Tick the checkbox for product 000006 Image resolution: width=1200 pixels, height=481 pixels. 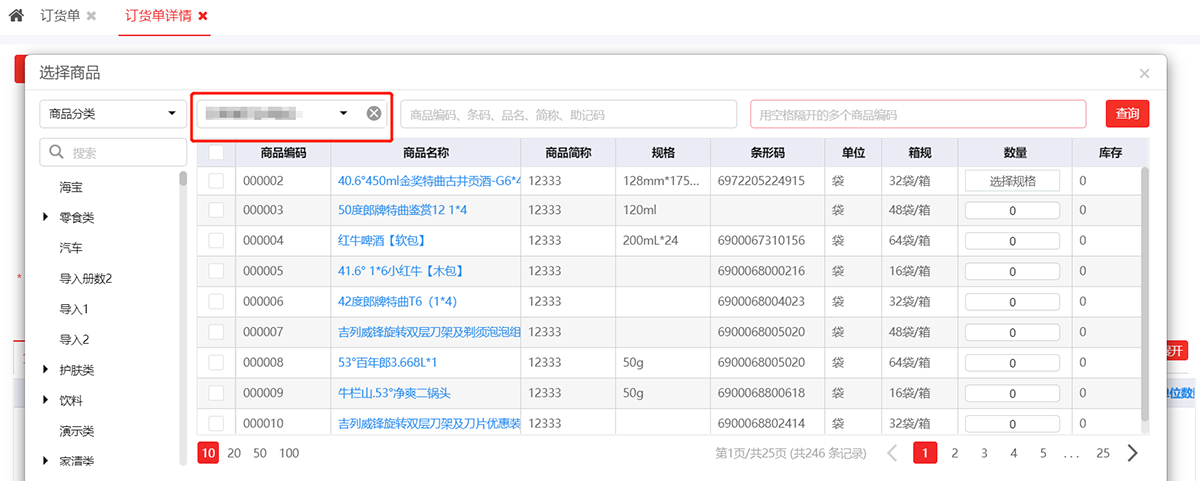click(217, 301)
